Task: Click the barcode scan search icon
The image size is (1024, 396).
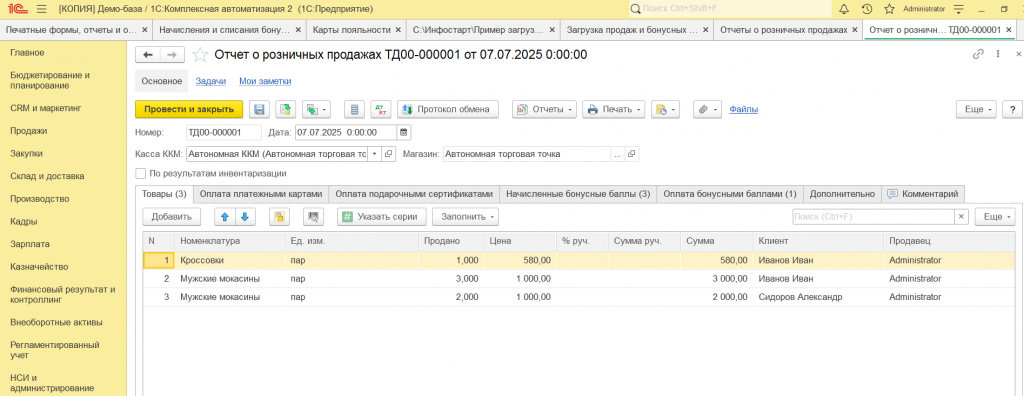Action: (314, 216)
